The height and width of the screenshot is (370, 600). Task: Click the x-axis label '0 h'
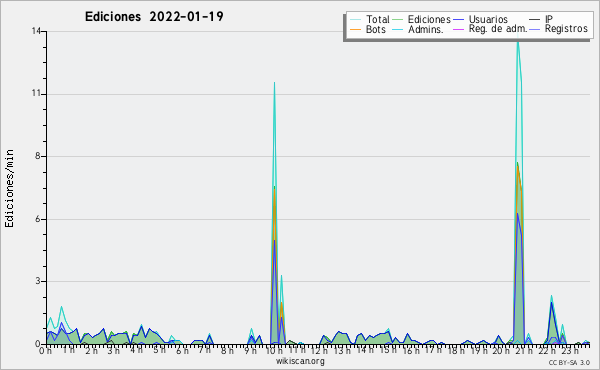pyautogui.click(x=46, y=351)
